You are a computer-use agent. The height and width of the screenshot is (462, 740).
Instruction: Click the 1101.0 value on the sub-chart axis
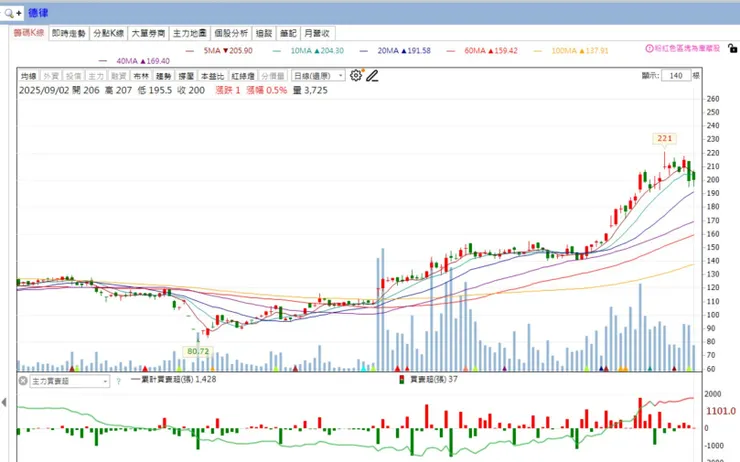click(721, 411)
